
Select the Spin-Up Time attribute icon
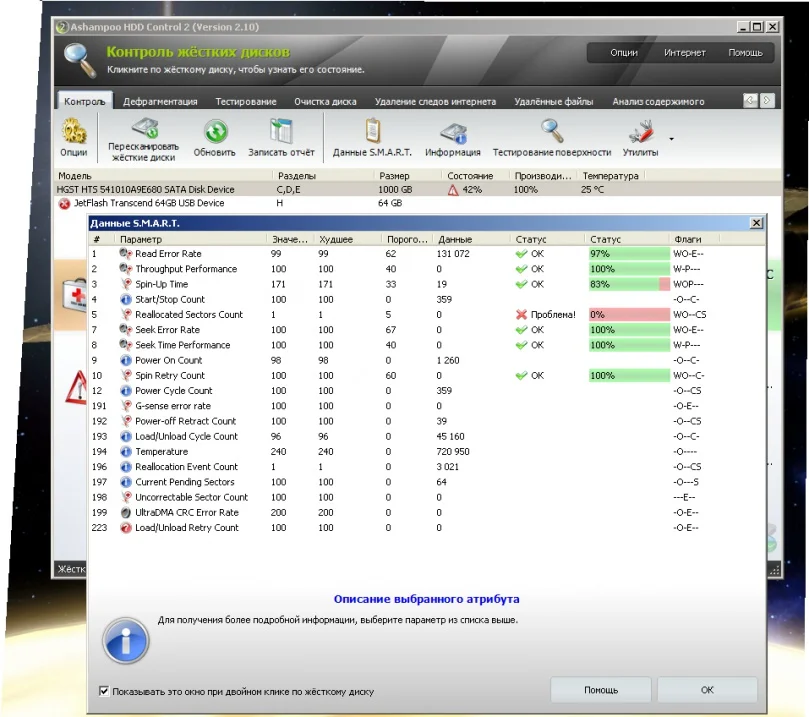pos(125,284)
